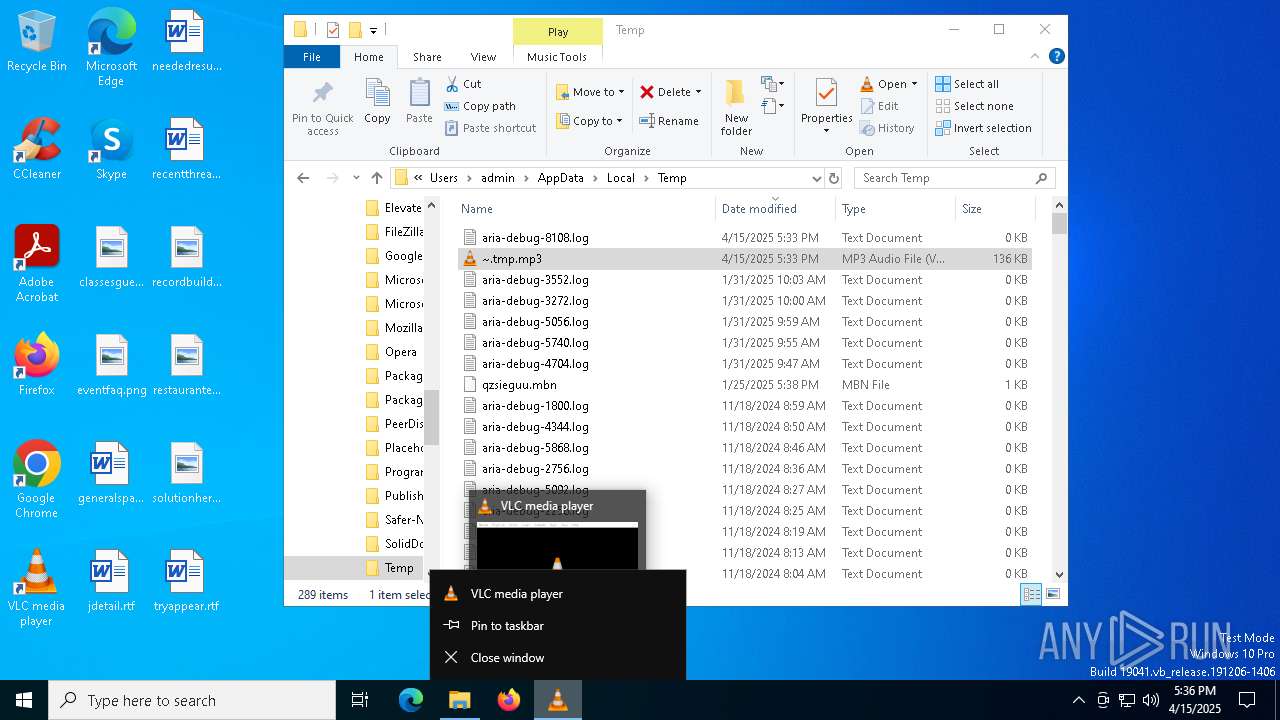
Task: Switch to Large icons view
Action: (x=1052, y=594)
